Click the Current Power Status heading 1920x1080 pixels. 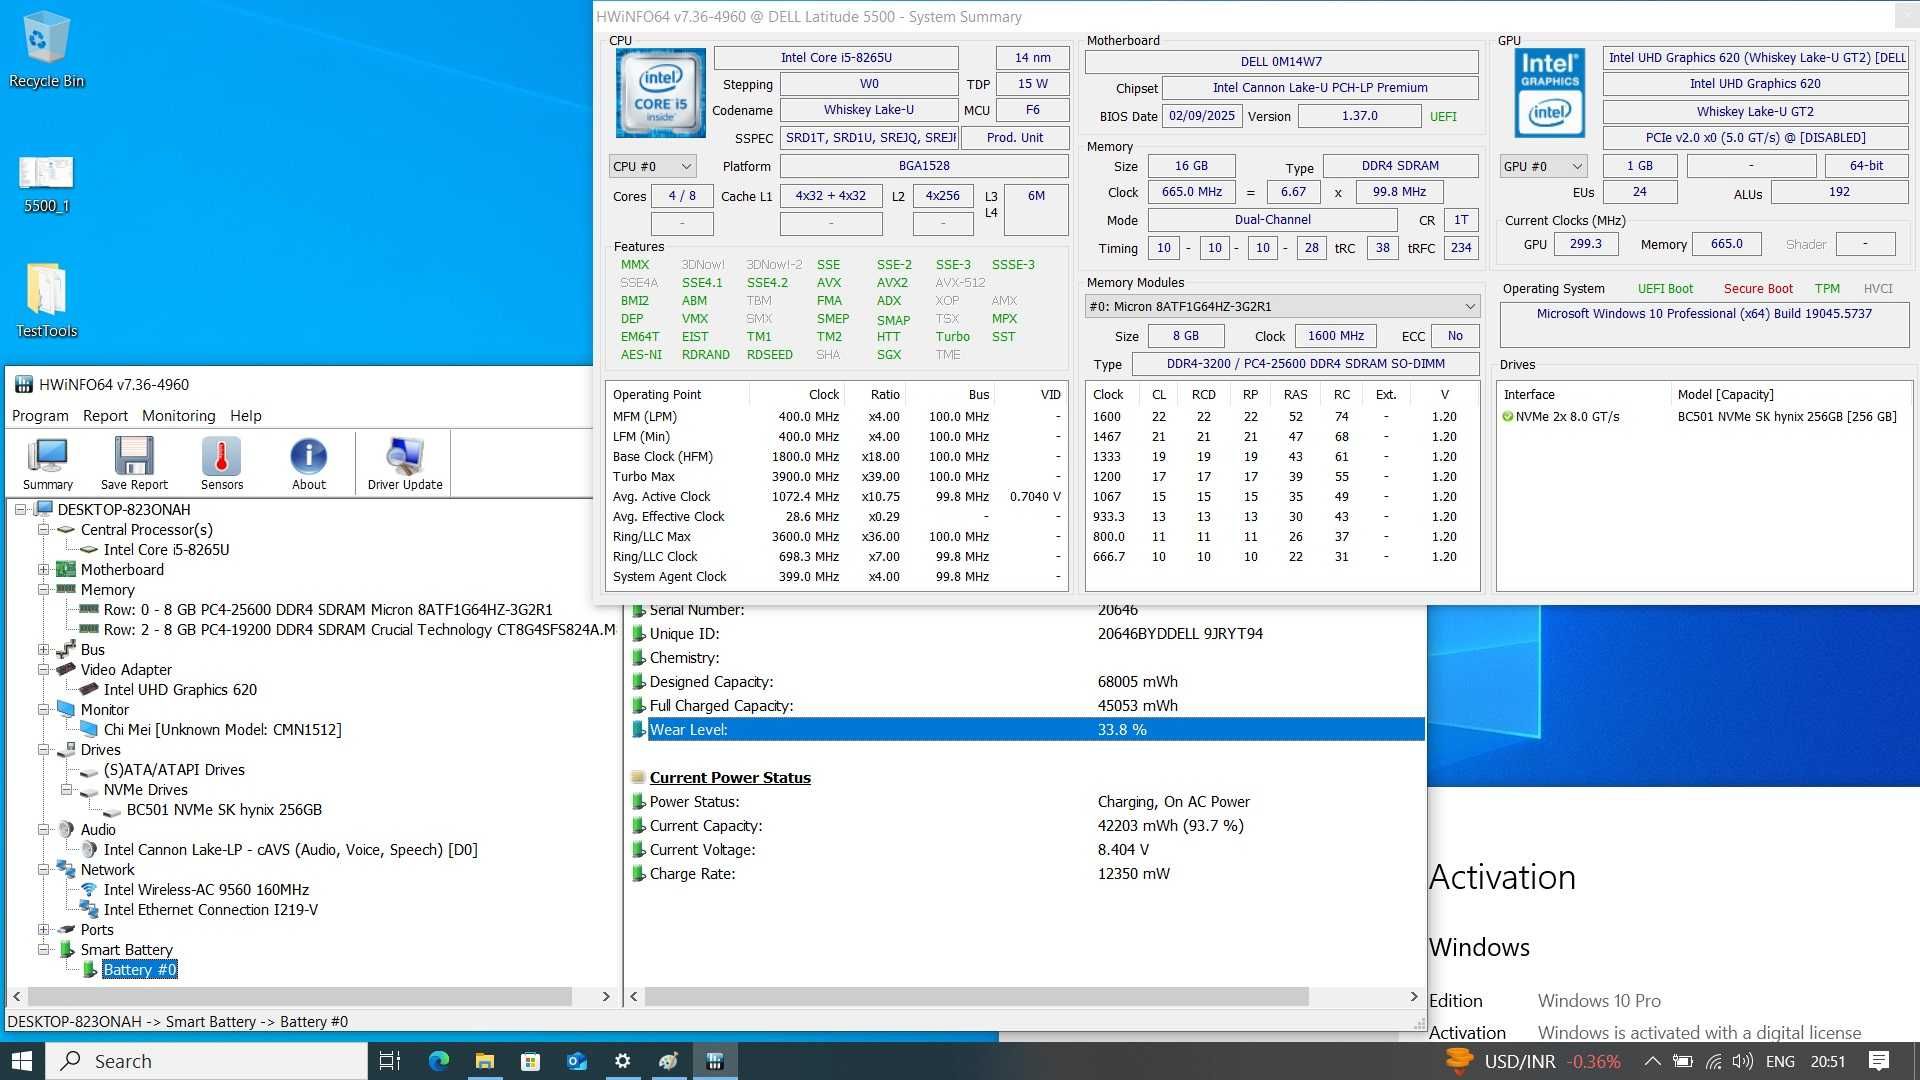coord(730,777)
